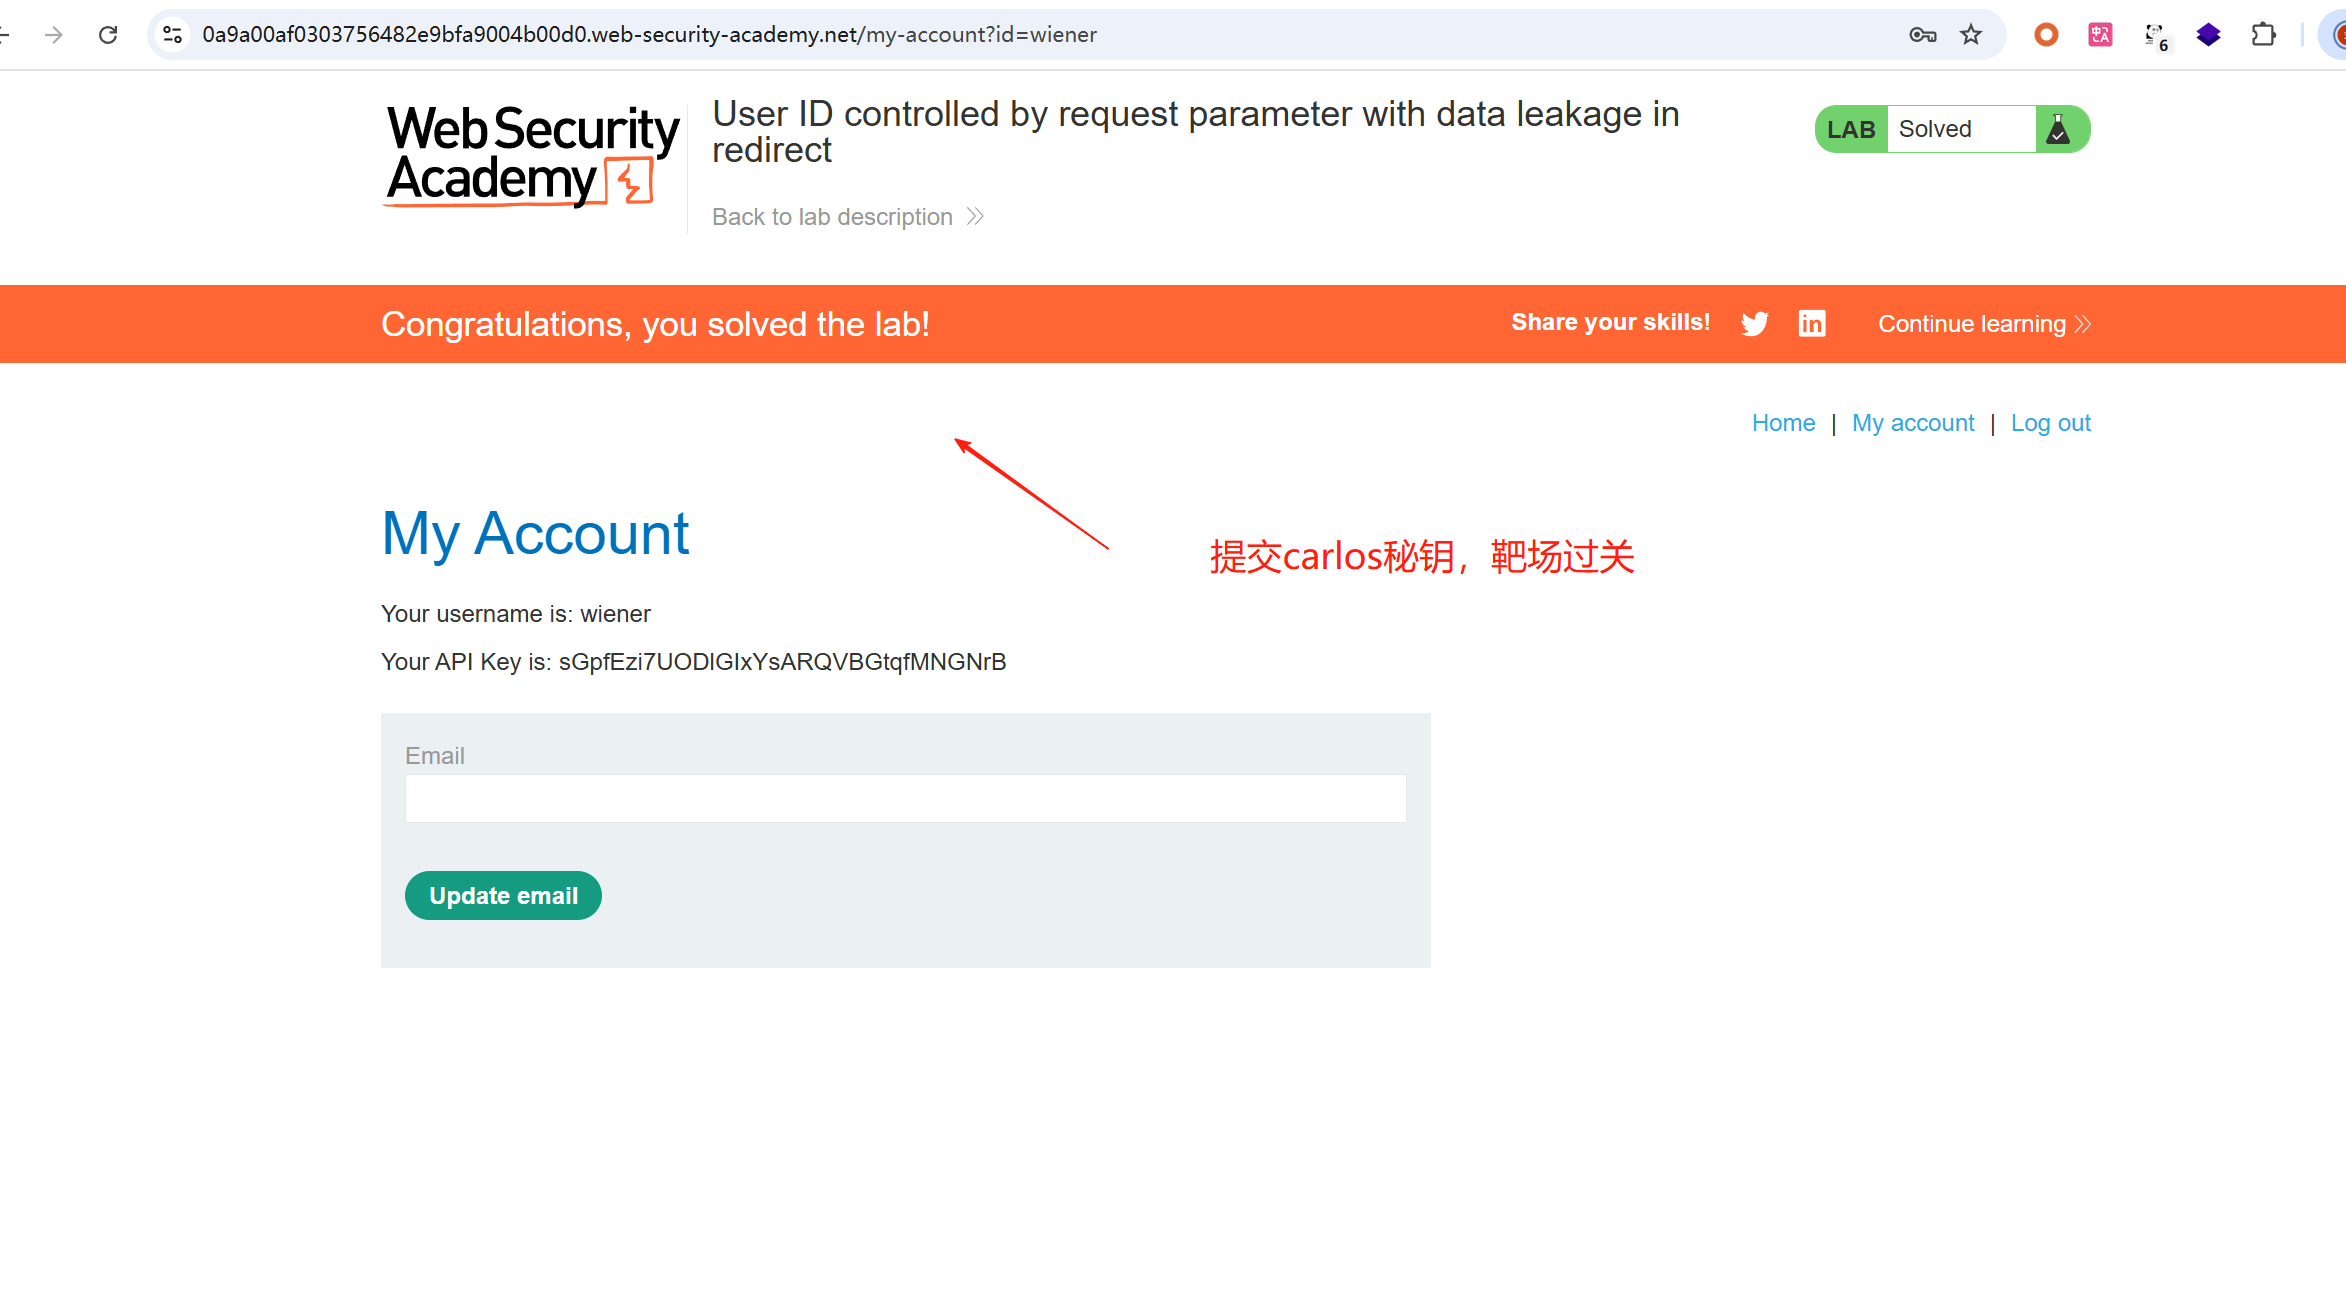Click the Web Security Academy logo
The width and height of the screenshot is (2346, 1293).
pos(532,155)
